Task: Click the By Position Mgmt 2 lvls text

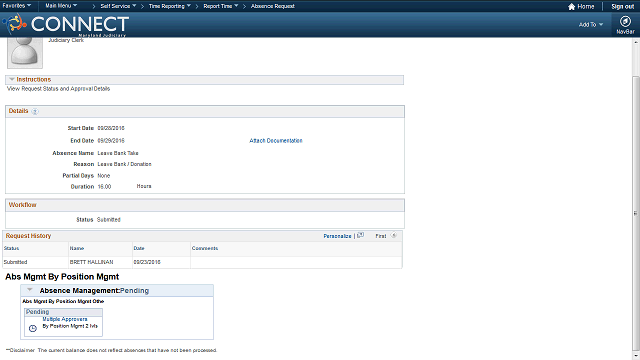Action: (70, 326)
